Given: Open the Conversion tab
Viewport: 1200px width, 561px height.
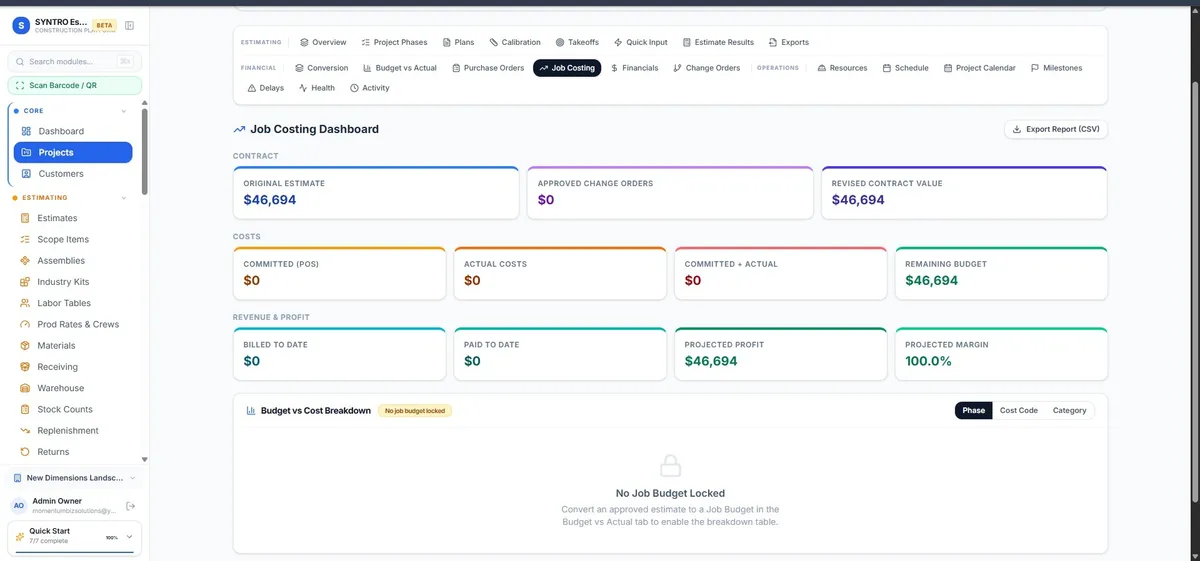Looking at the screenshot, I should coord(322,68).
